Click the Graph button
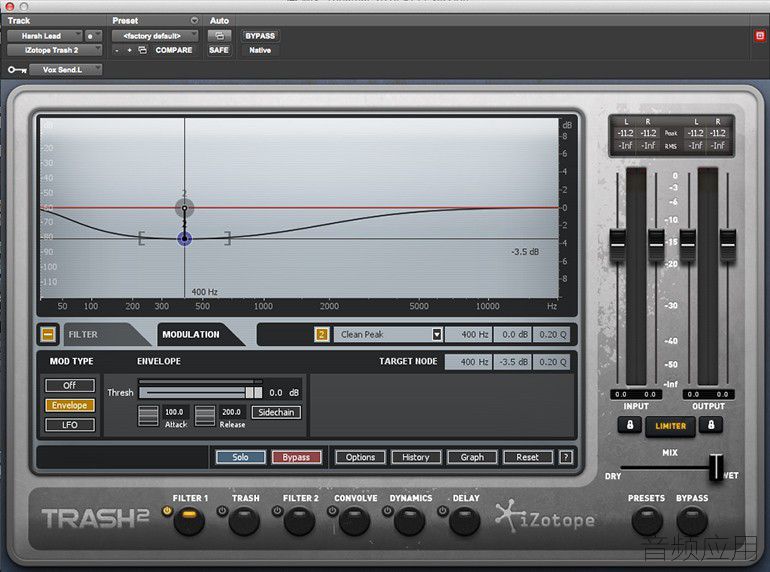The height and width of the screenshot is (572, 770). (x=472, y=457)
